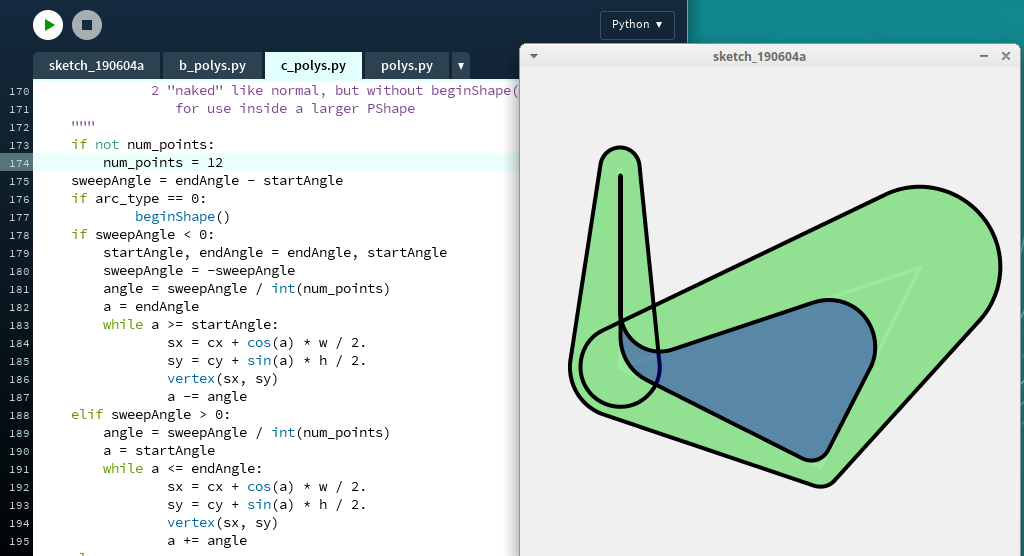Open the b_polys.py tab

click(x=212, y=66)
